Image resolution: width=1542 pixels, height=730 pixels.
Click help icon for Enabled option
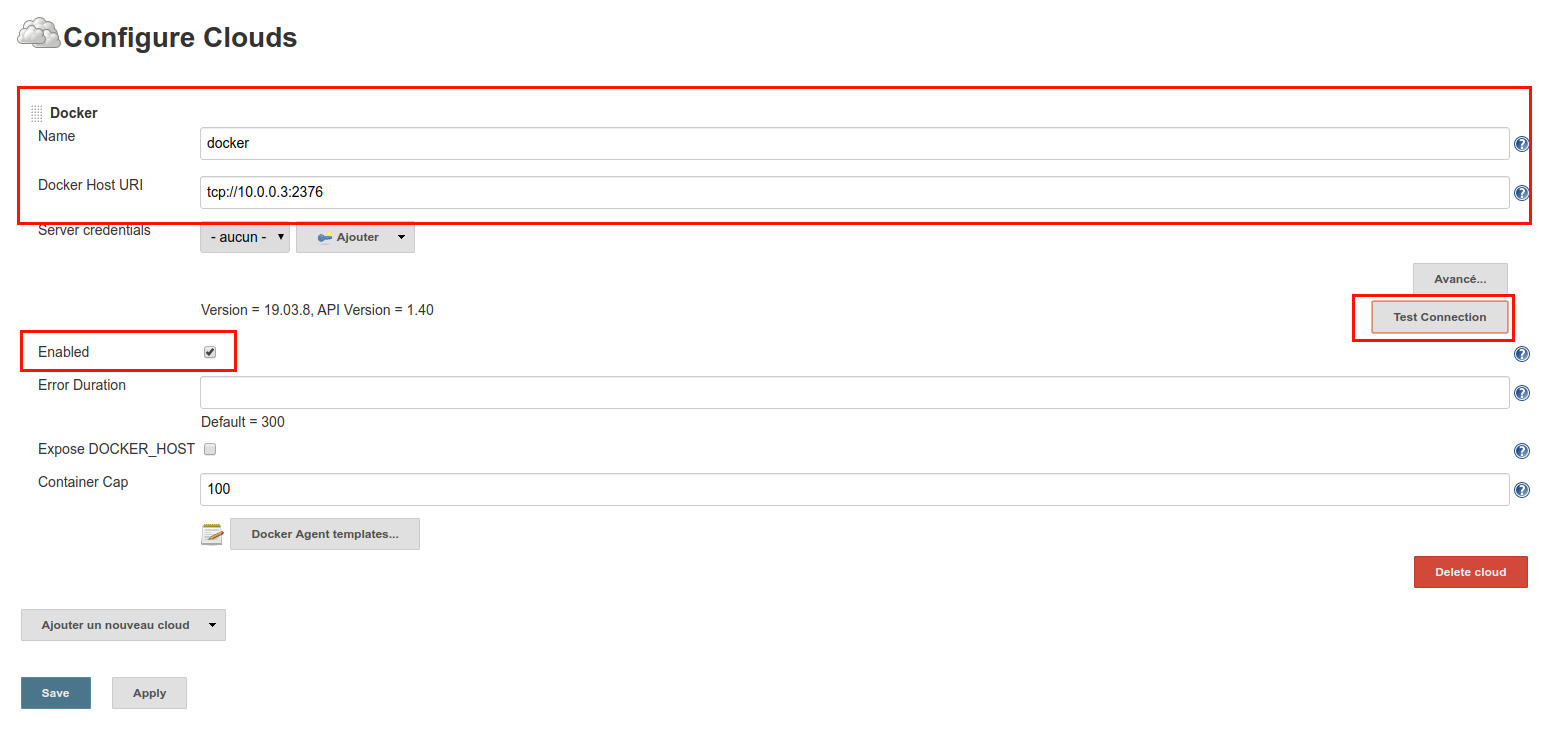coord(1521,354)
